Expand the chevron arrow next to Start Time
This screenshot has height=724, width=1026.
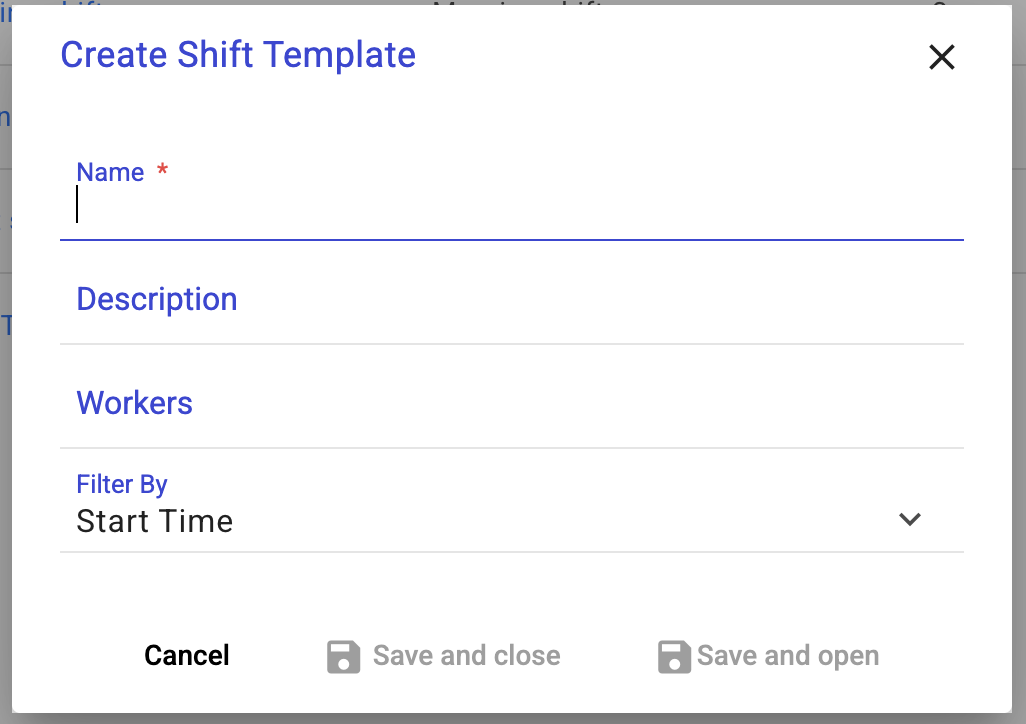coord(909,519)
